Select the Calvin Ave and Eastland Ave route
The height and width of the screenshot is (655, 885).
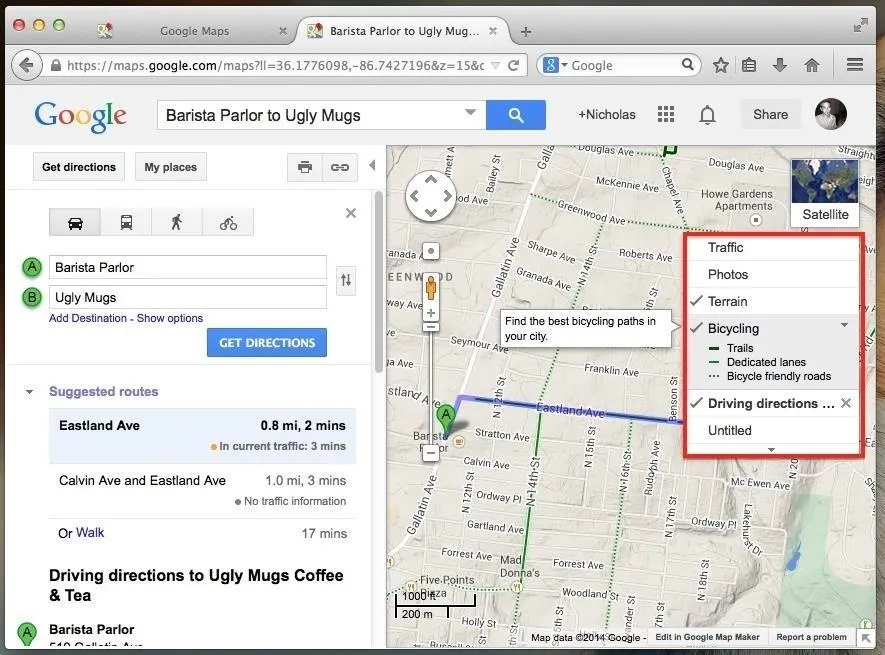203,491
